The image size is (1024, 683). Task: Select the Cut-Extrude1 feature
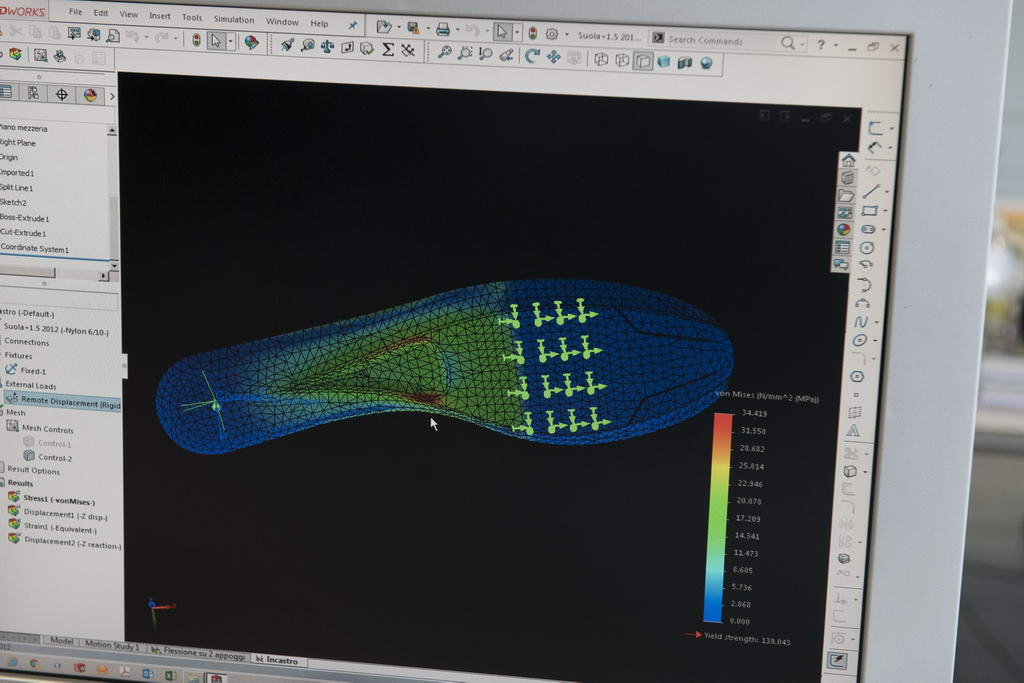pyautogui.click(x=24, y=232)
